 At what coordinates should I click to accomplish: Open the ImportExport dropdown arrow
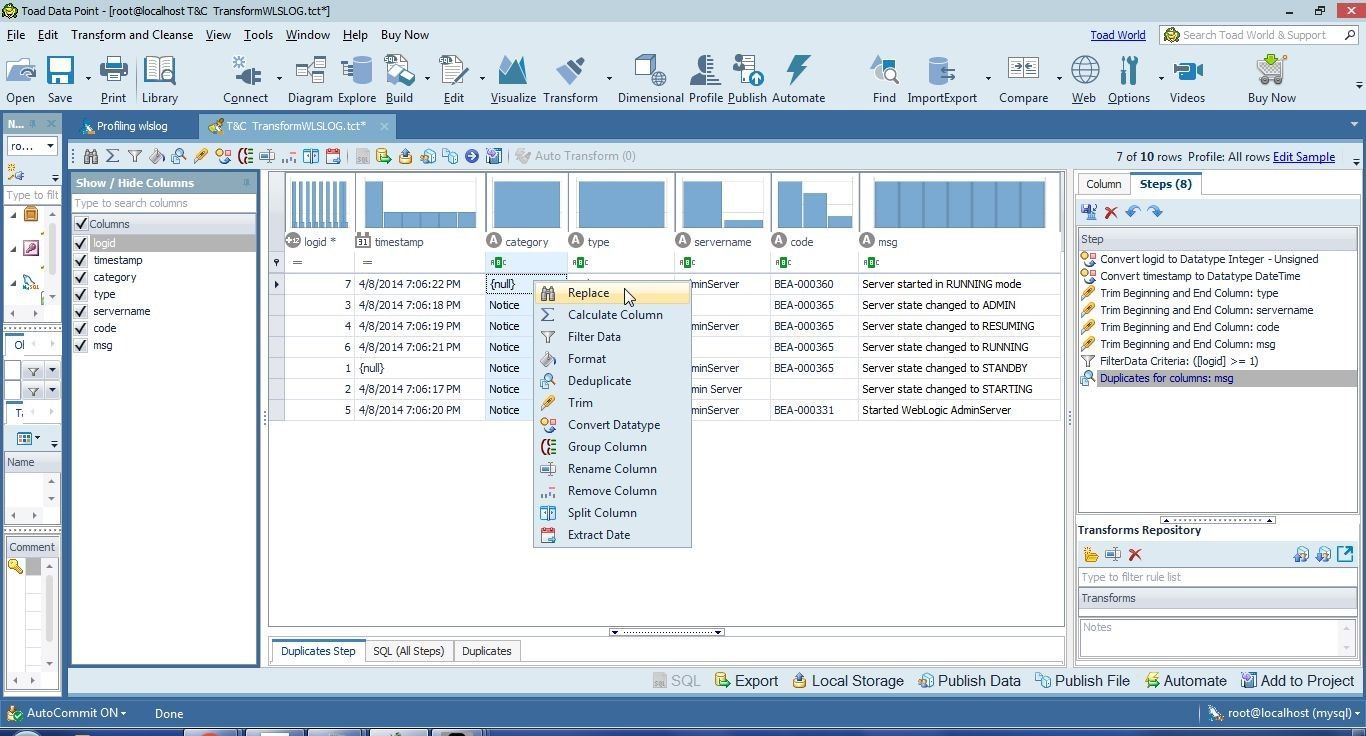[x=988, y=78]
